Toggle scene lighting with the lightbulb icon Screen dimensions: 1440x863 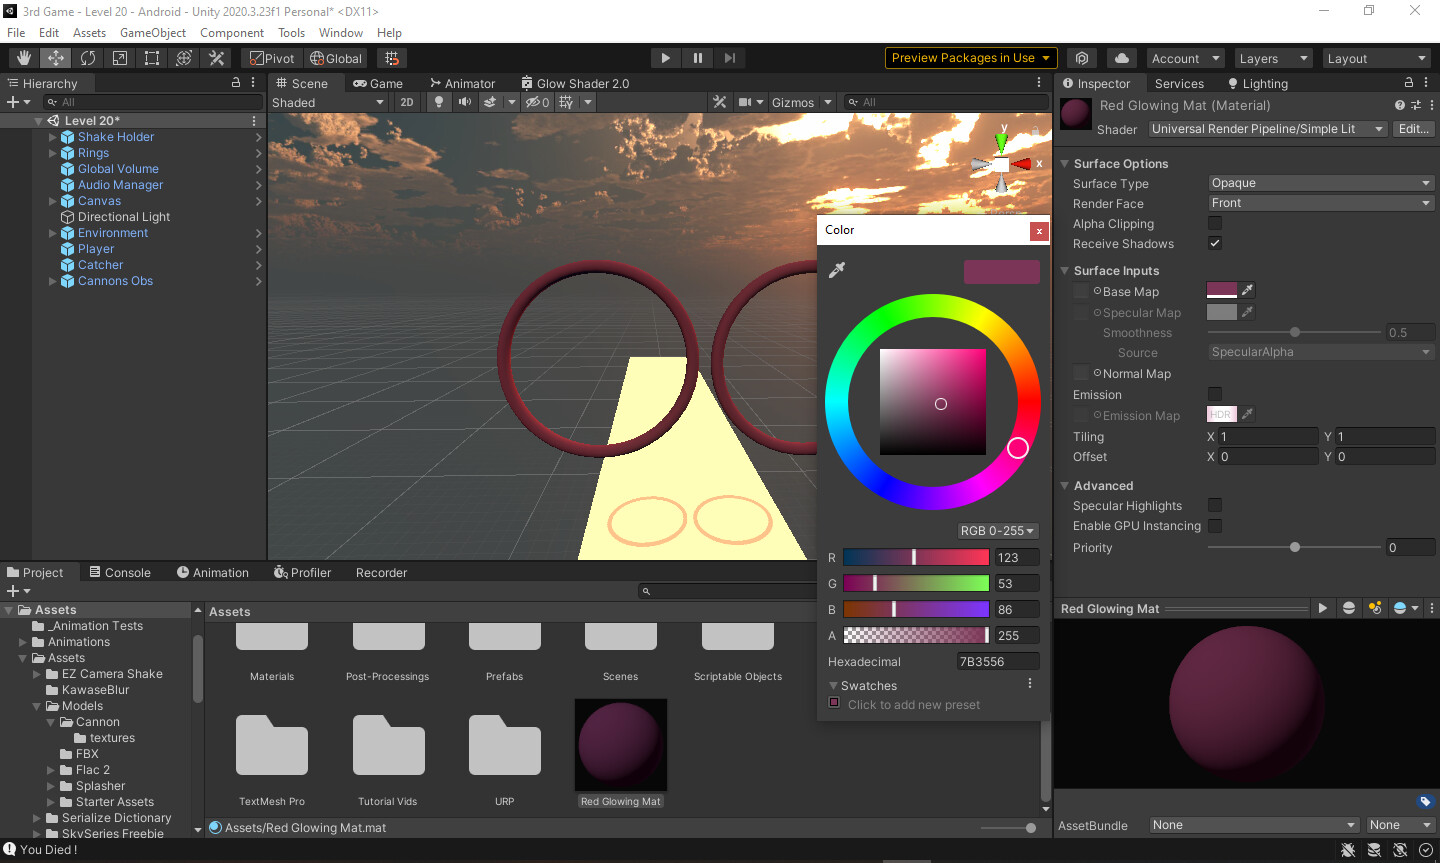(x=439, y=101)
